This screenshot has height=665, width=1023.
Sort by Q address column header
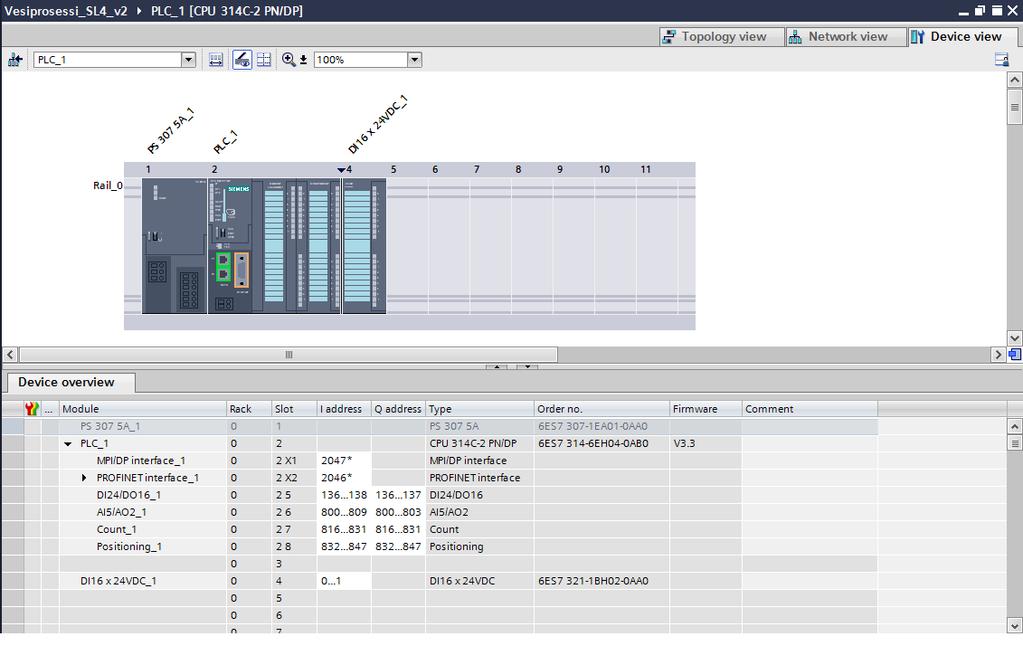398,409
